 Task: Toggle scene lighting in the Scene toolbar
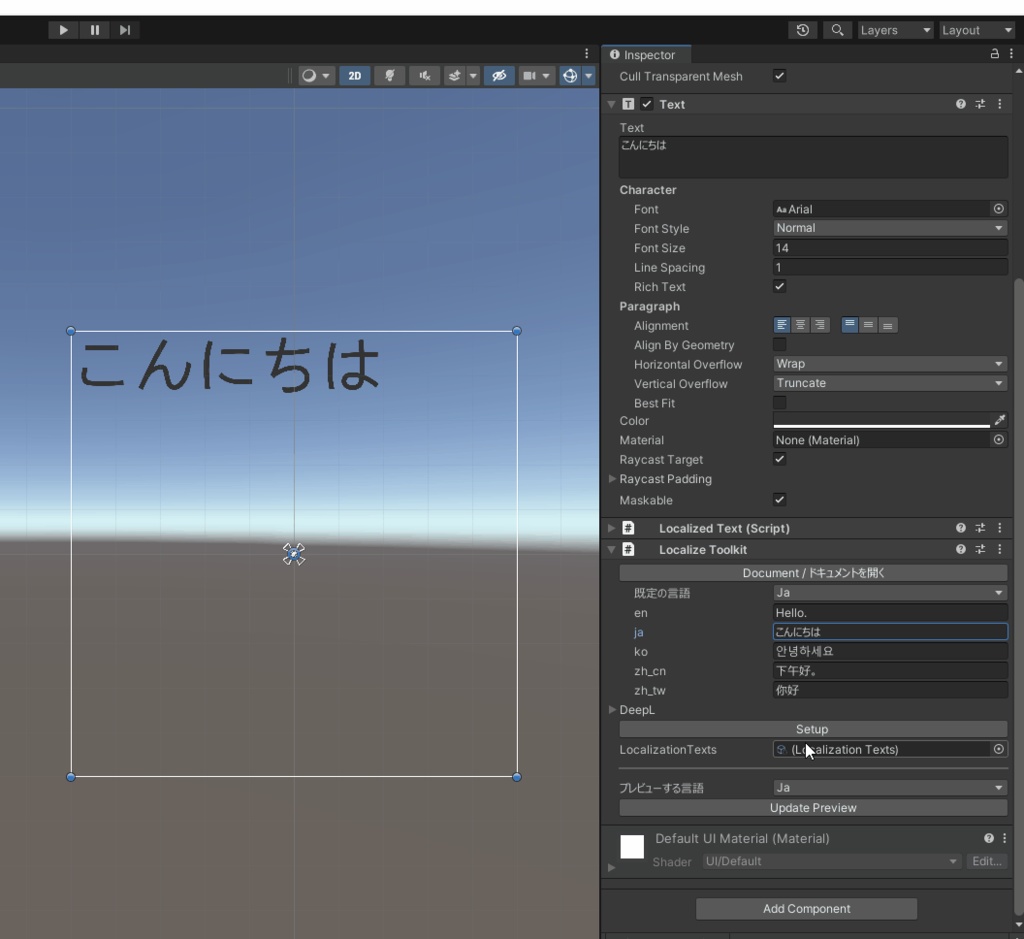tap(390, 75)
